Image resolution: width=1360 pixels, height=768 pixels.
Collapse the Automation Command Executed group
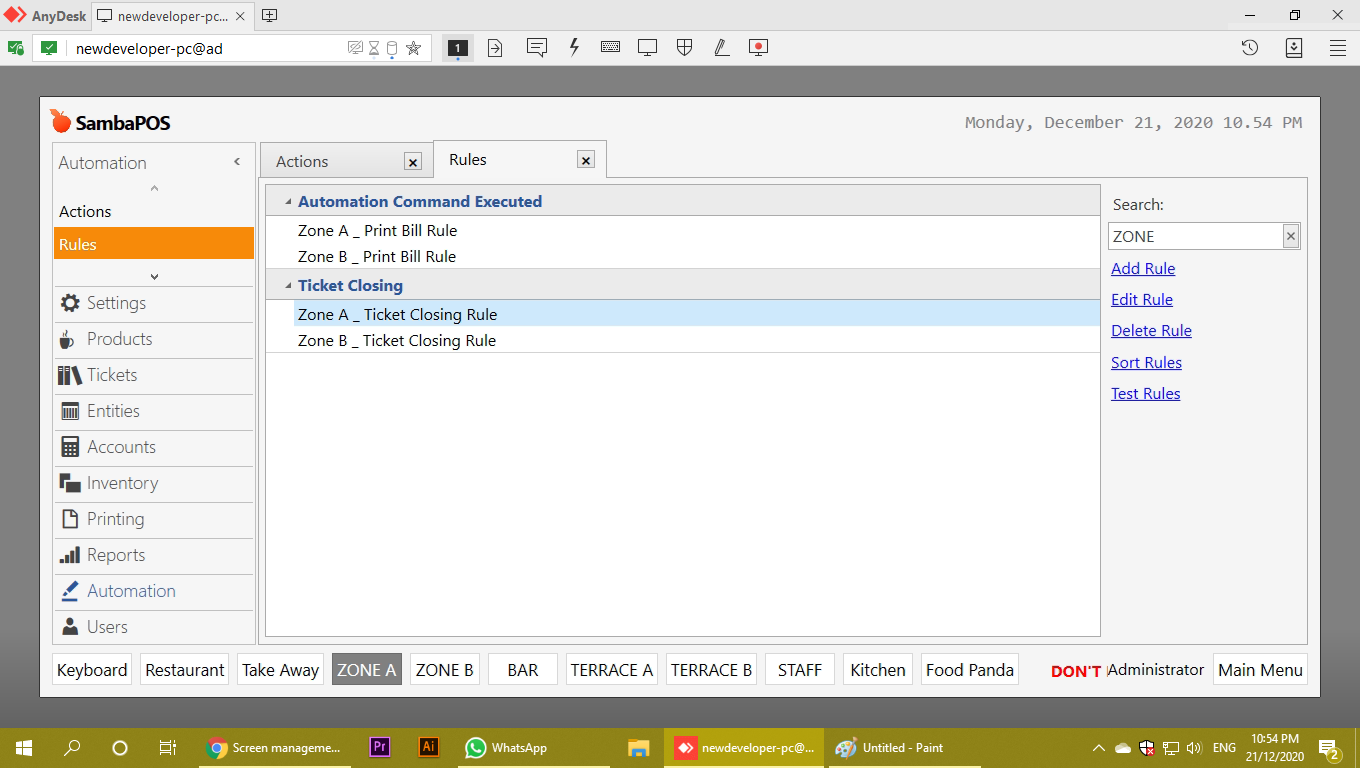click(287, 202)
